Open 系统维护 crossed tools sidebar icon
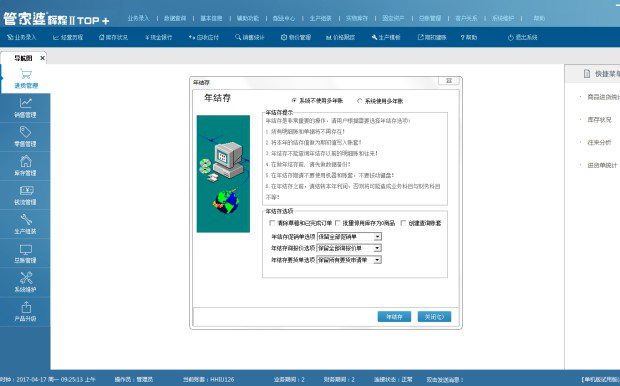The height and width of the screenshot is (386, 620). pos(26,278)
